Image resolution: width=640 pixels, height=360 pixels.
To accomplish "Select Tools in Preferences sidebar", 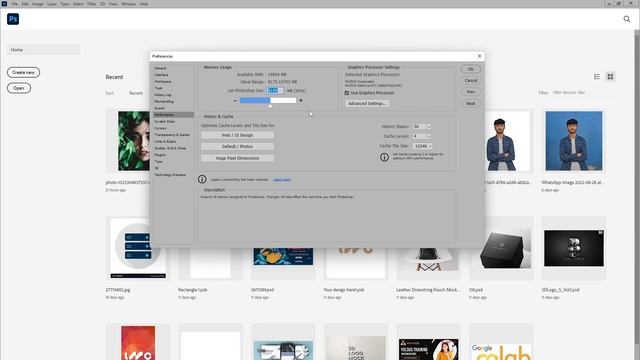I will [158, 88].
